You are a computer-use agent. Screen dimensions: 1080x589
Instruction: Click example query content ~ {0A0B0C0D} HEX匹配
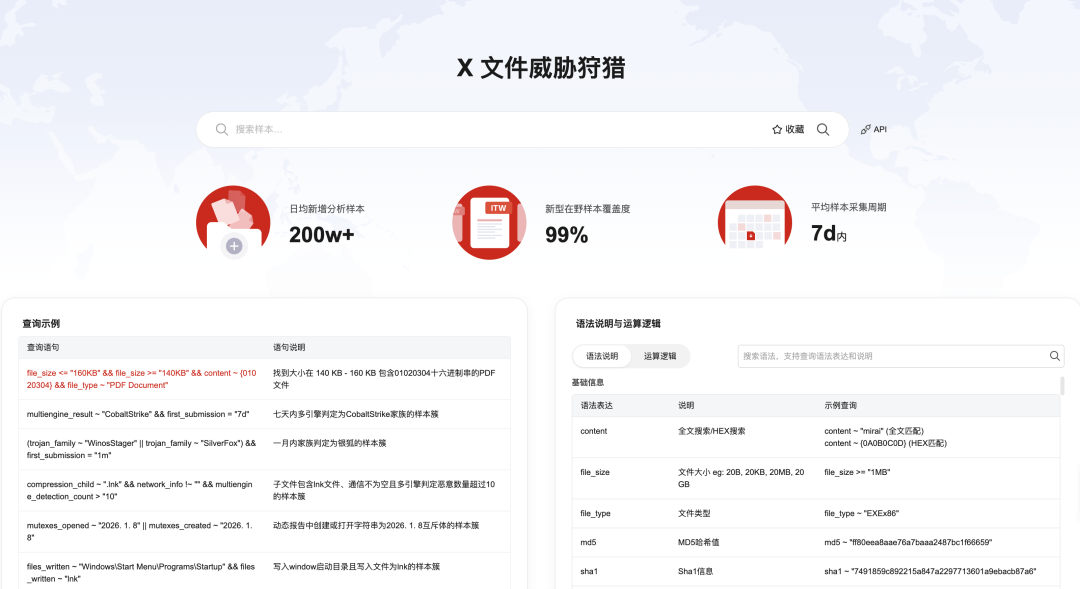coord(886,444)
